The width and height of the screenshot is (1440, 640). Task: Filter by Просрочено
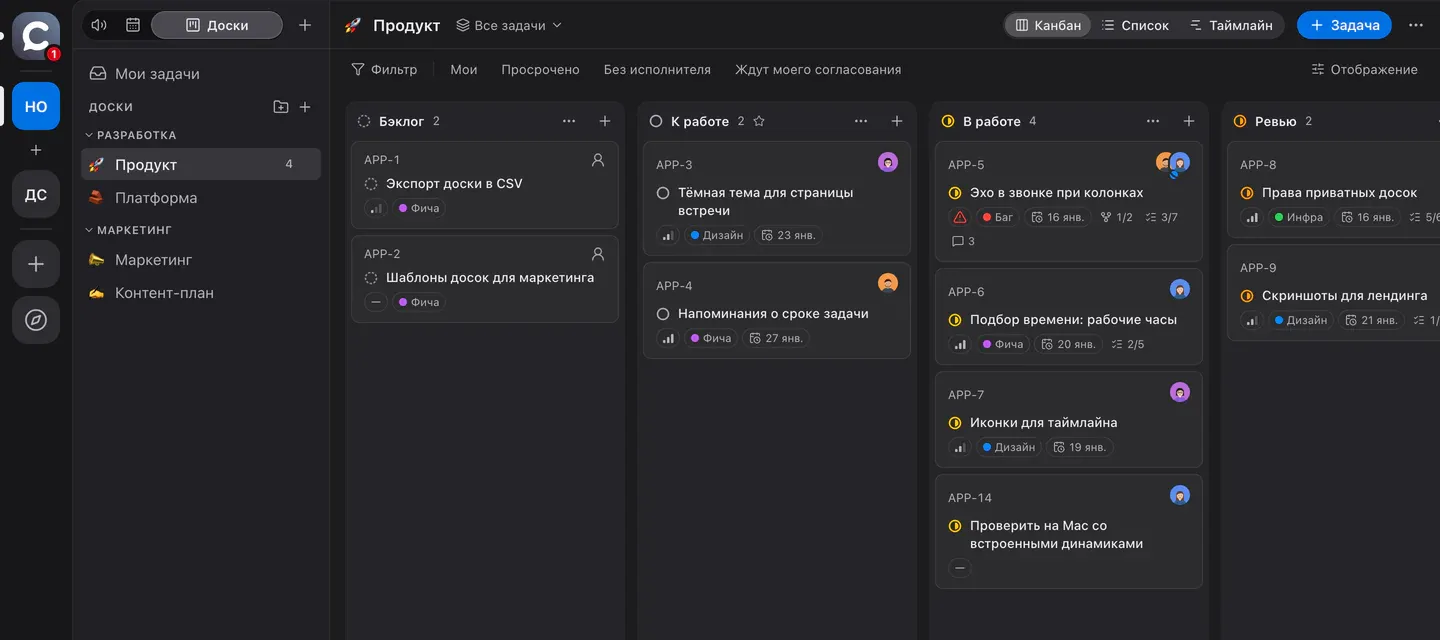(540, 70)
